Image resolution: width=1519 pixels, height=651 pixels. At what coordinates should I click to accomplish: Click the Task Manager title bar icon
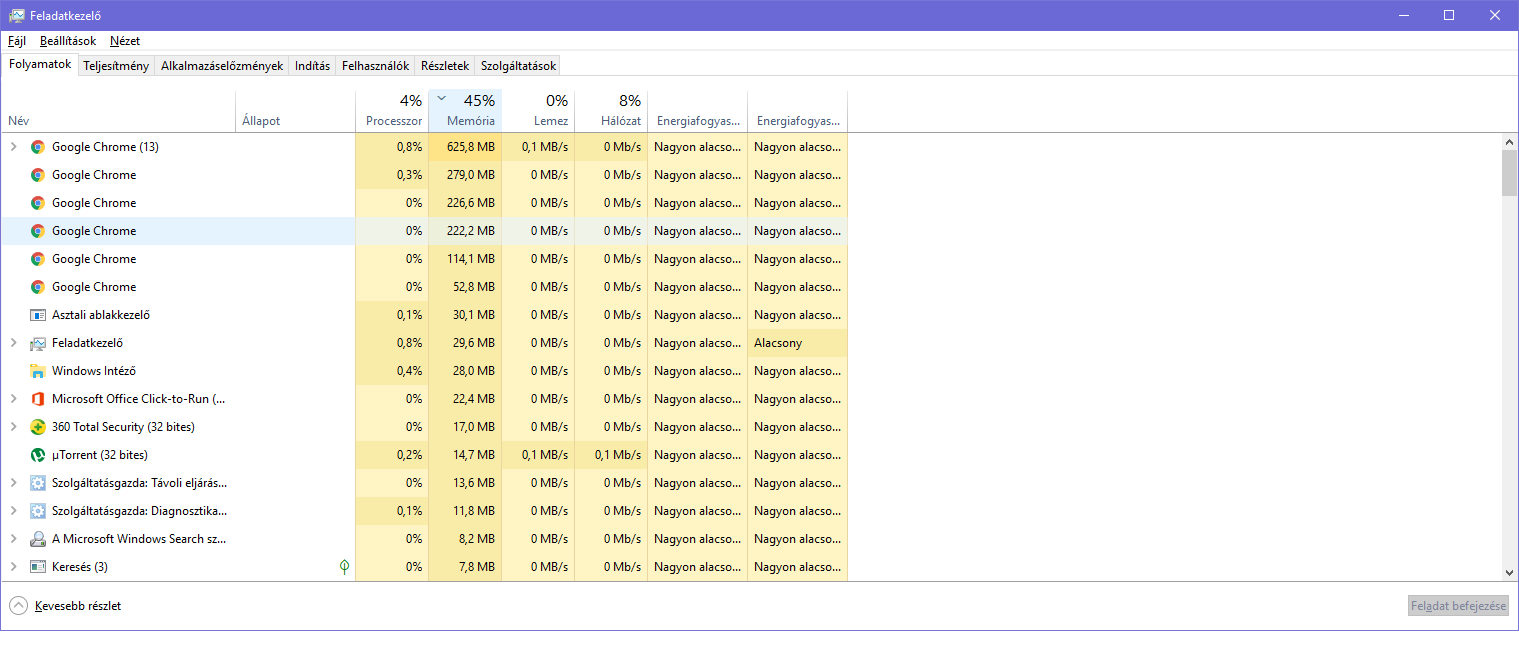17,15
